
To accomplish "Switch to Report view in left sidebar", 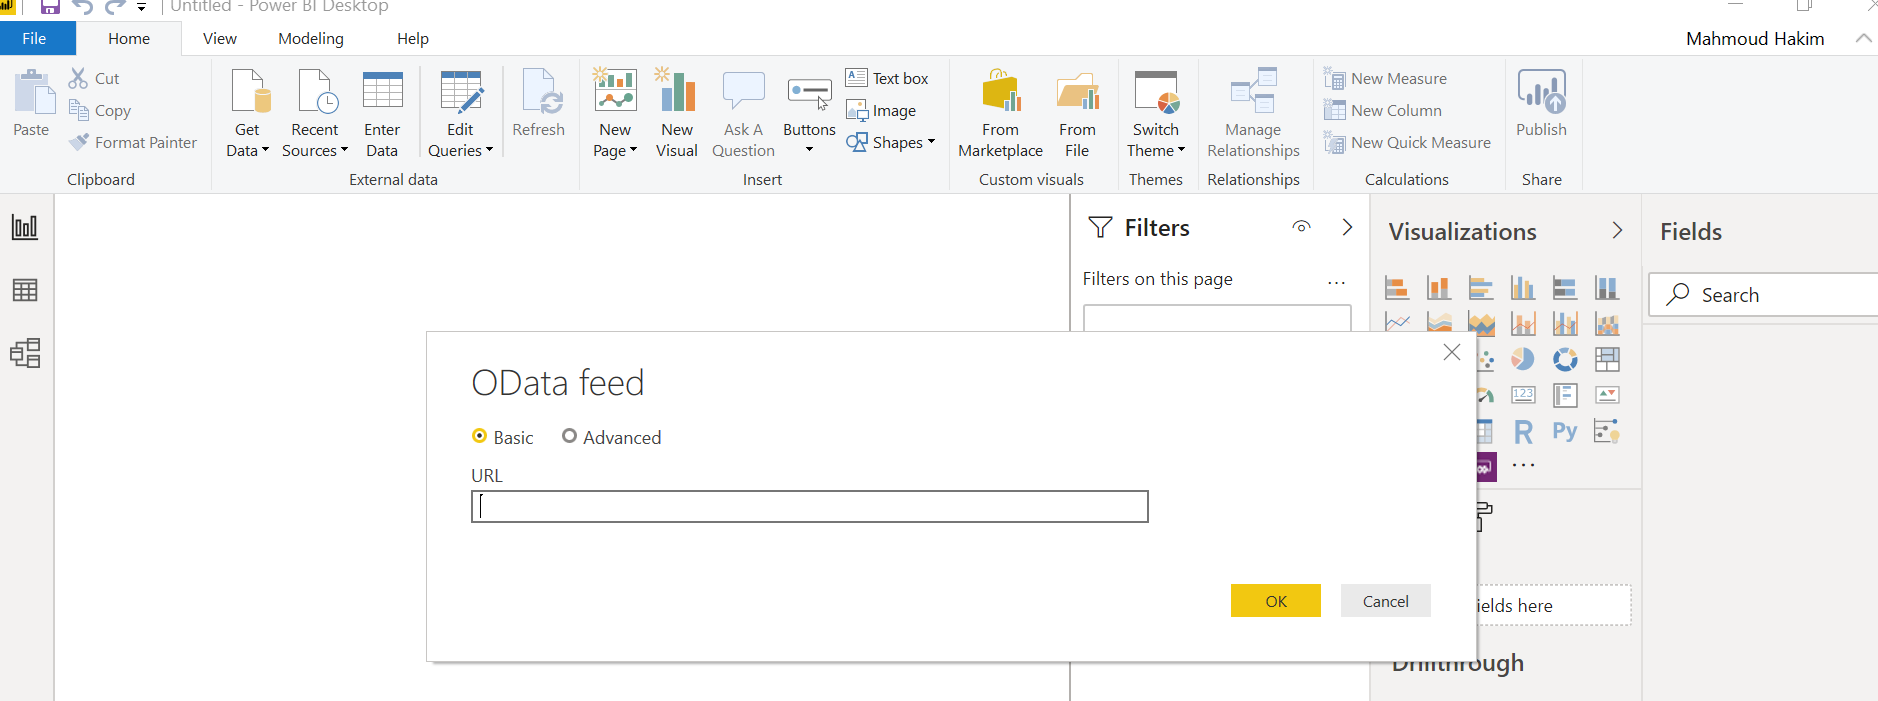I will pos(25,227).
